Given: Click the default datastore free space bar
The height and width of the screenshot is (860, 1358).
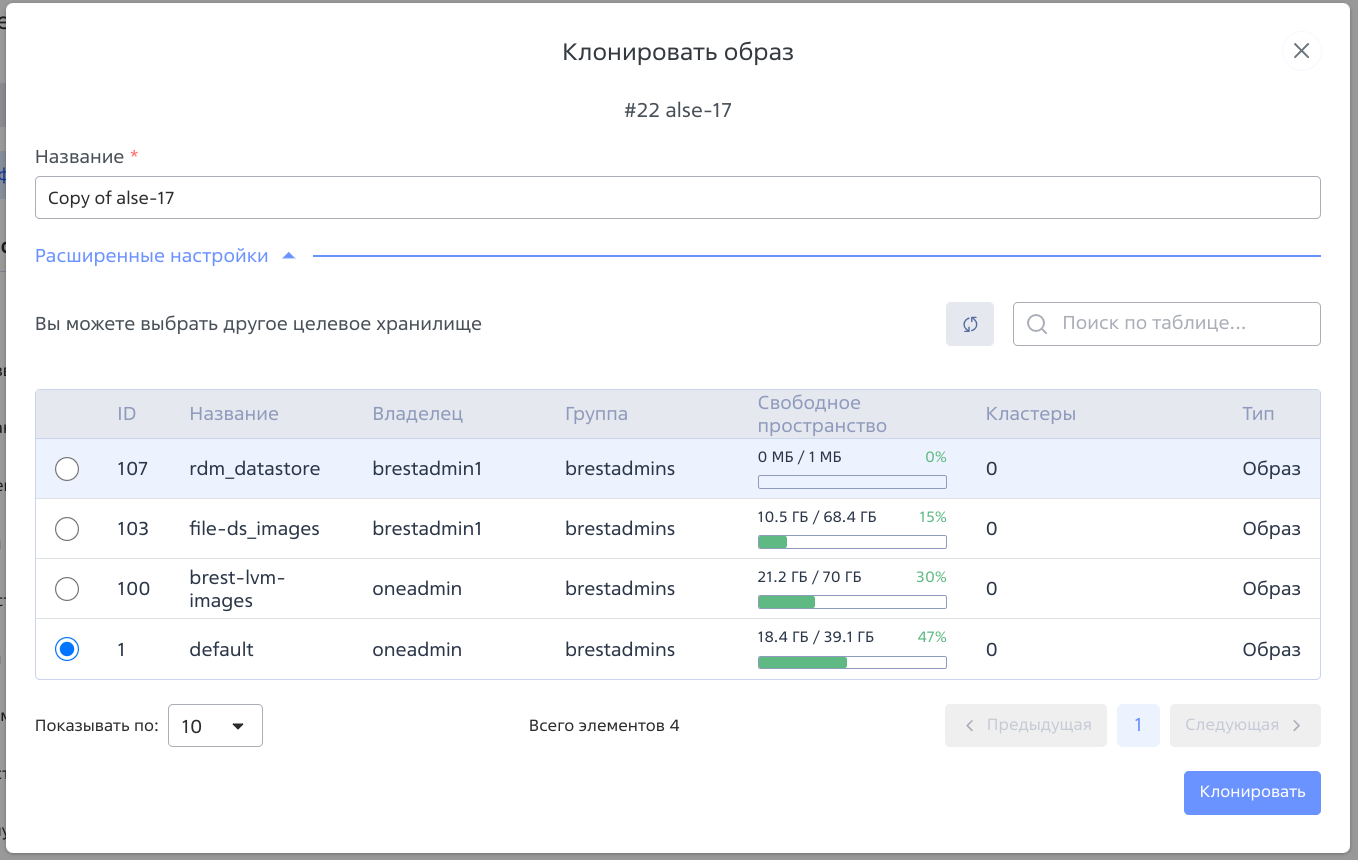Looking at the screenshot, I should (x=851, y=662).
